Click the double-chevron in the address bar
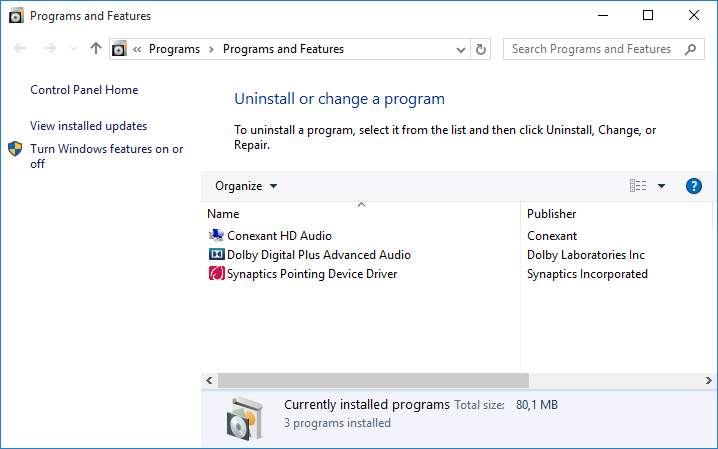Image resolution: width=718 pixels, height=449 pixels. pyautogui.click(x=137, y=49)
